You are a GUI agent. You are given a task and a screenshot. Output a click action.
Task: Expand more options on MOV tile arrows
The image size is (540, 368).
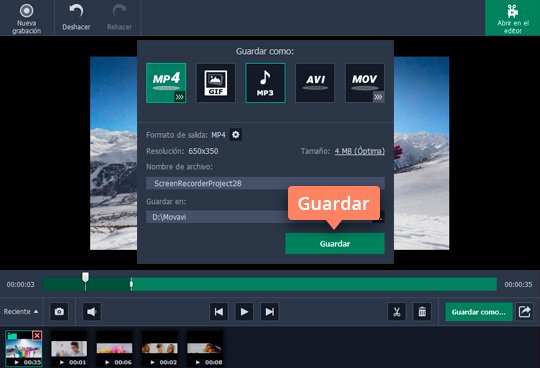378,97
